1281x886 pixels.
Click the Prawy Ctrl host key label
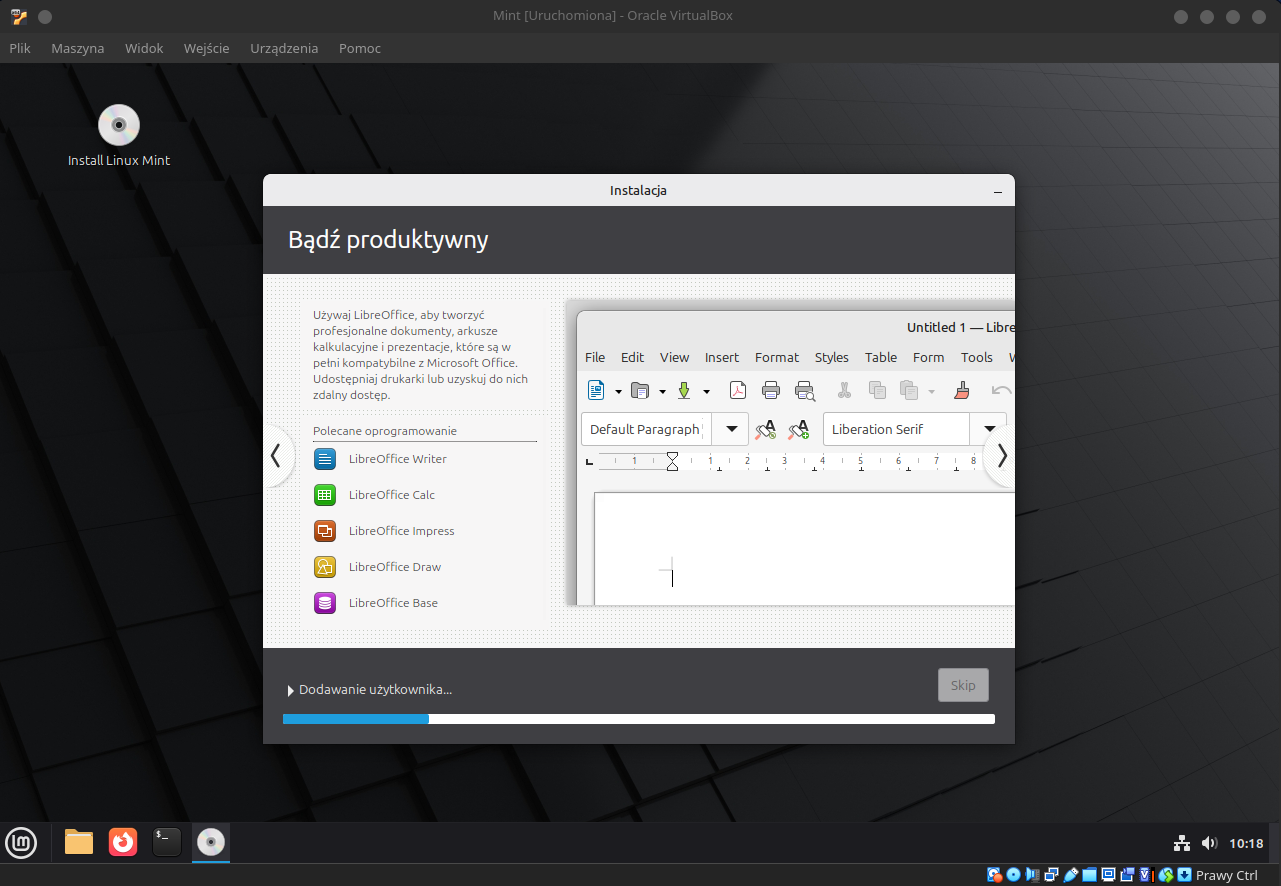point(1227,875)
